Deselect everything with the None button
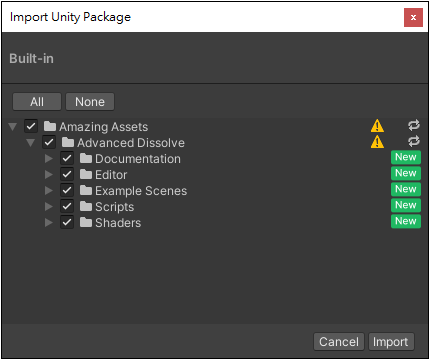Image resolution: width=430 pixels, height=360 pixels. pos(90,102)
